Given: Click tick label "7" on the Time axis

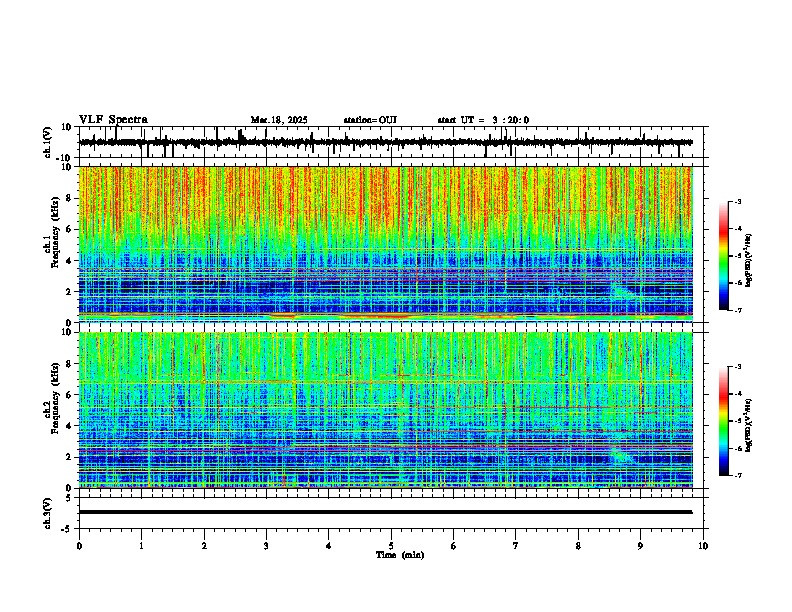Looking at the screenshot, I should (516, 546).
